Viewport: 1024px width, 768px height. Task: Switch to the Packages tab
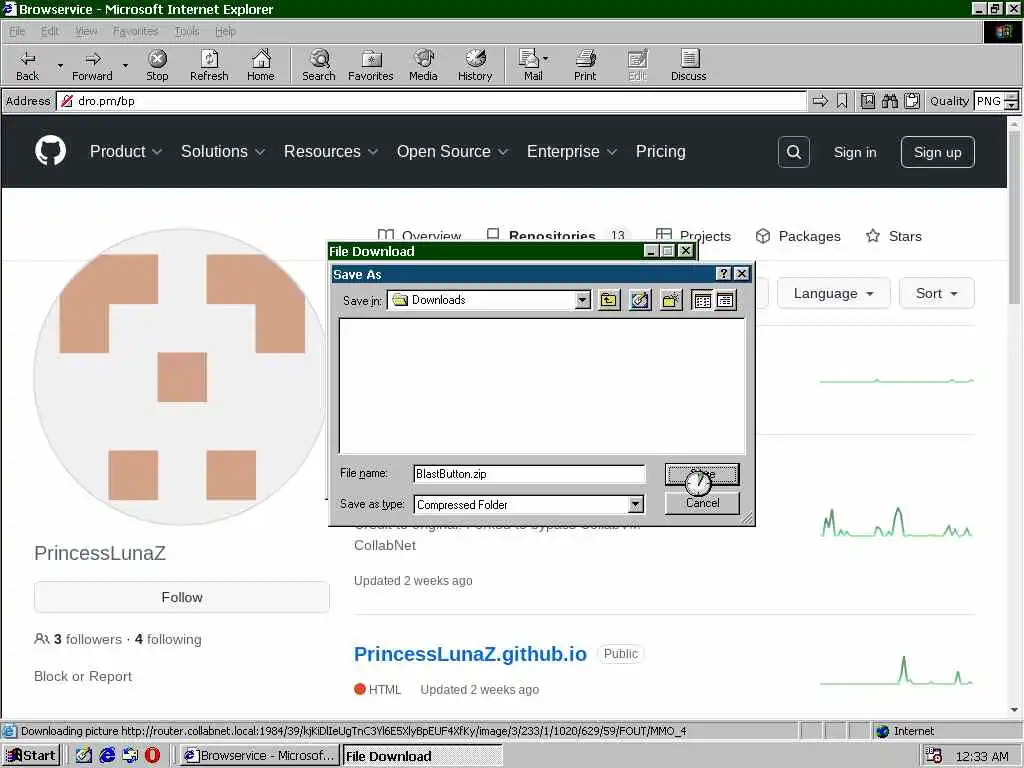tap(798, 236)
